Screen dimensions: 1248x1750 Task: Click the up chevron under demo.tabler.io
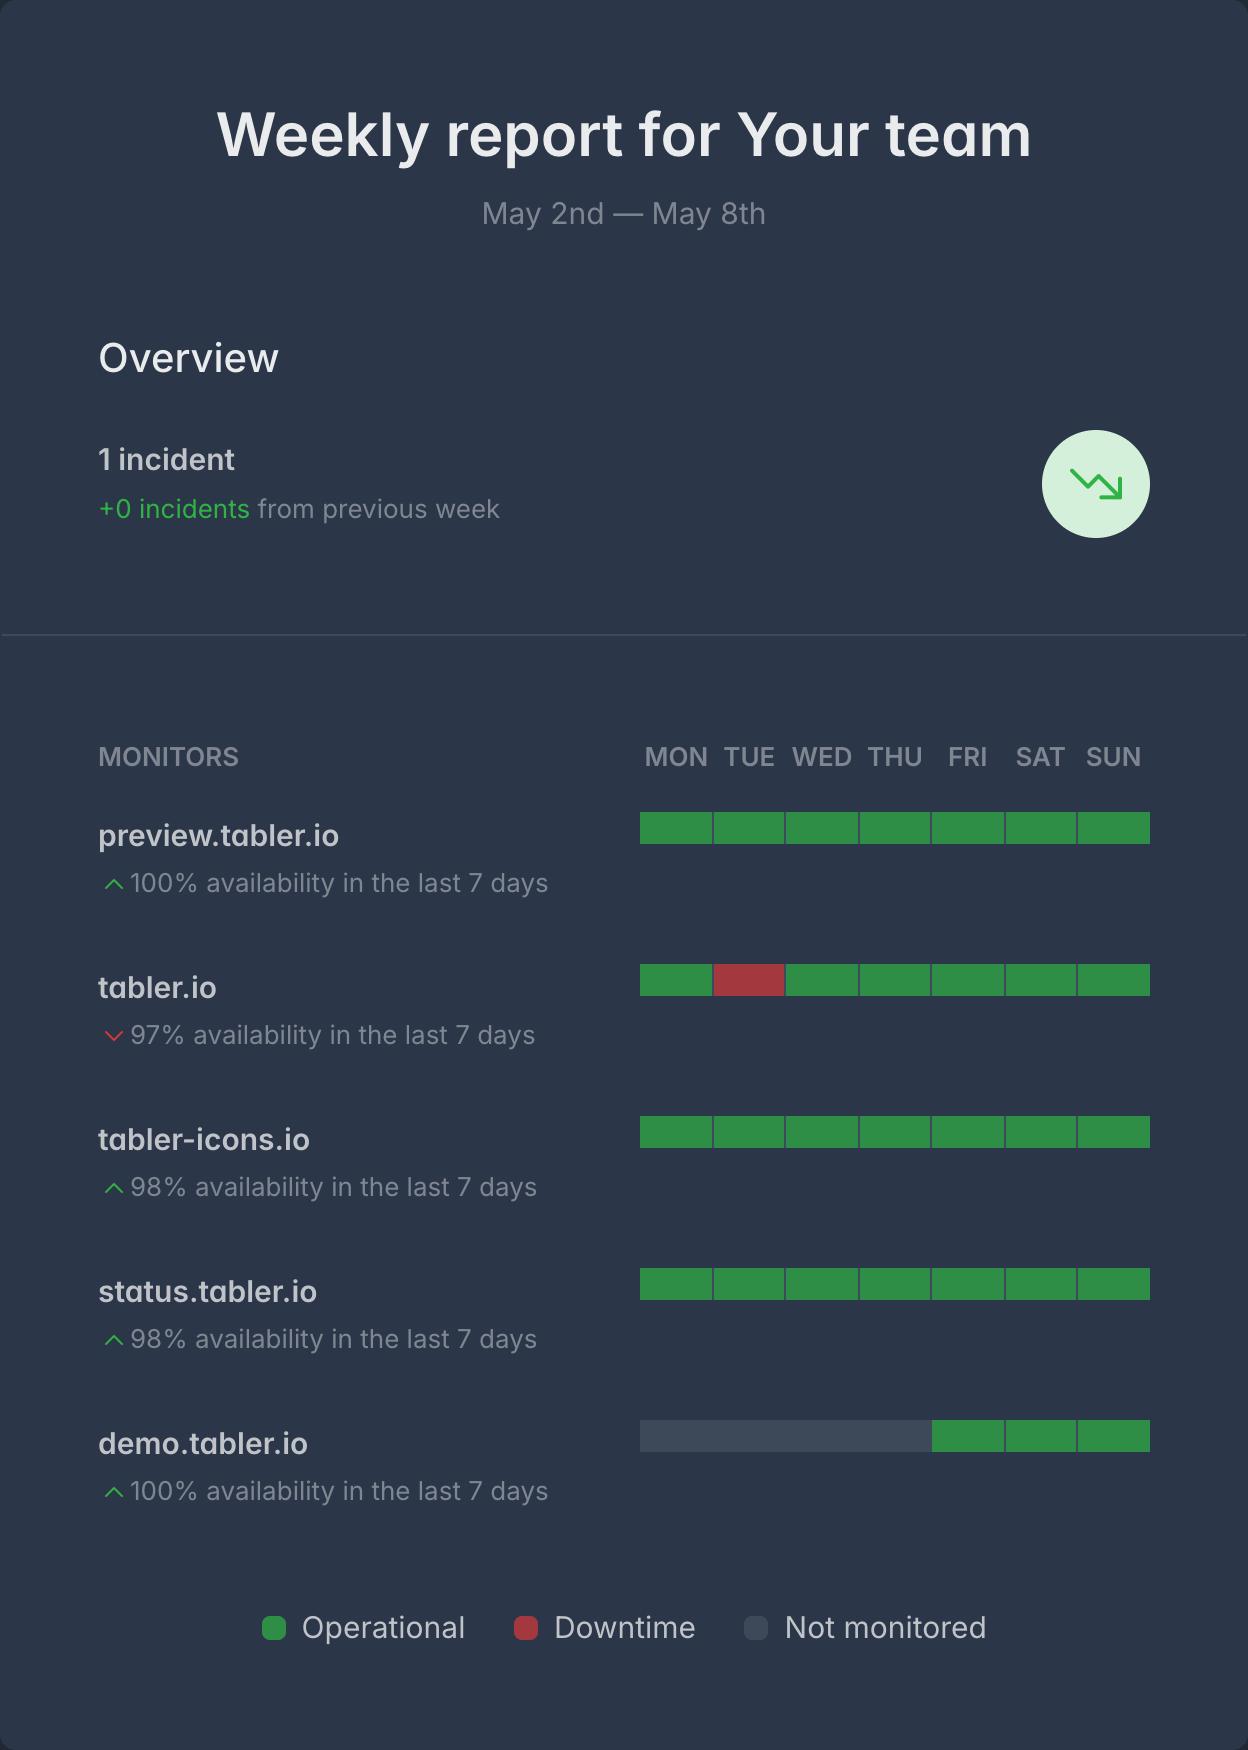tap(114, 1492)
